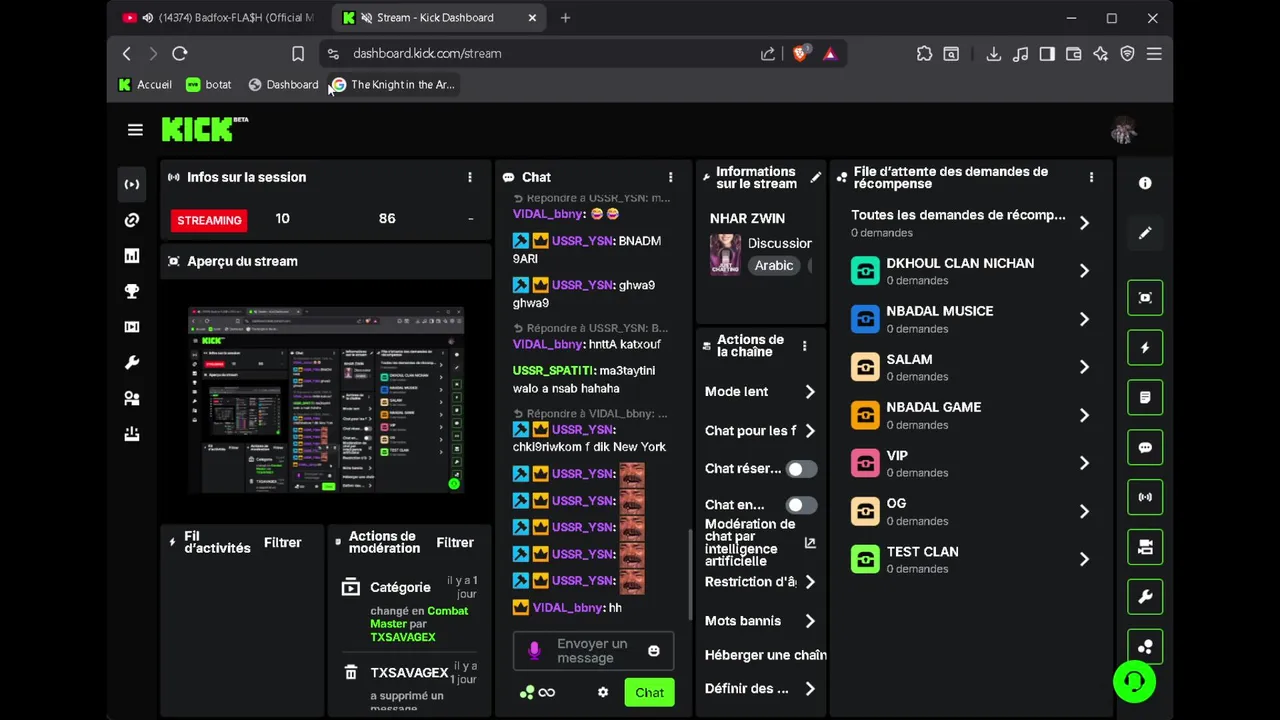1280x720 pixels.
Task: Open the community users sidebar icon
Action: pos(132,398)
